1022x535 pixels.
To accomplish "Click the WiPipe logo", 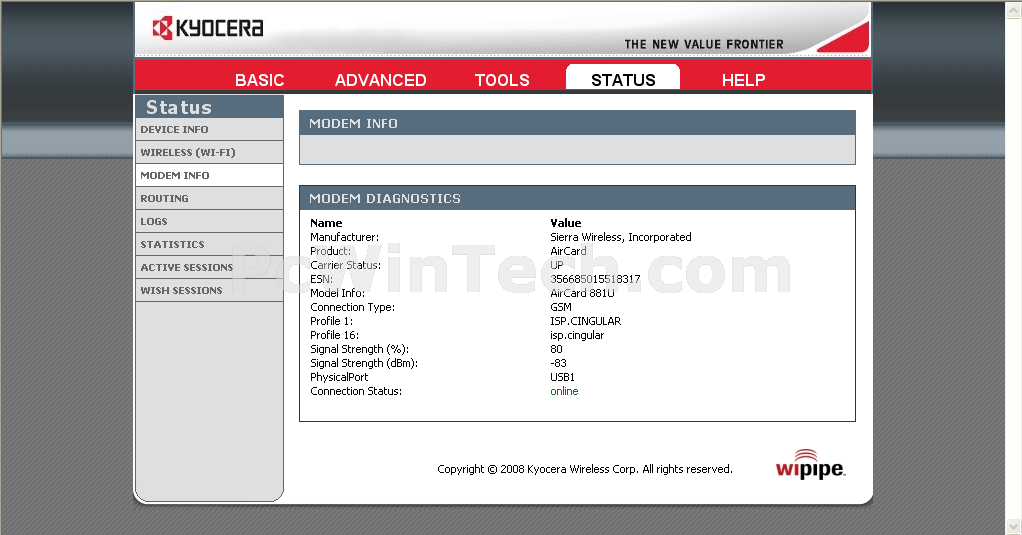I will (x=810, y=465).
